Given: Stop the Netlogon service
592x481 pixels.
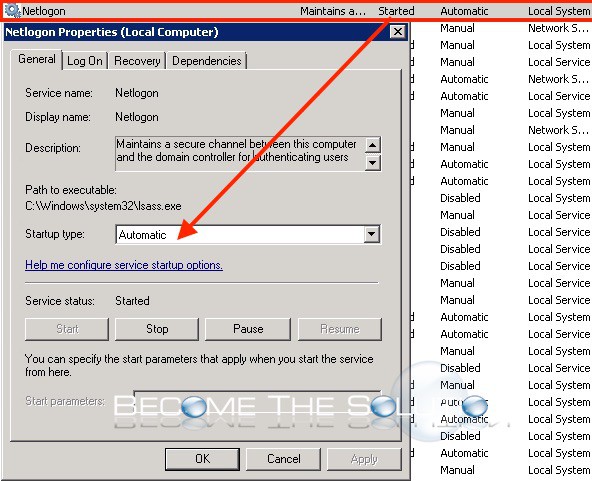Looking at the screenshot, I should tap(157, 329).
